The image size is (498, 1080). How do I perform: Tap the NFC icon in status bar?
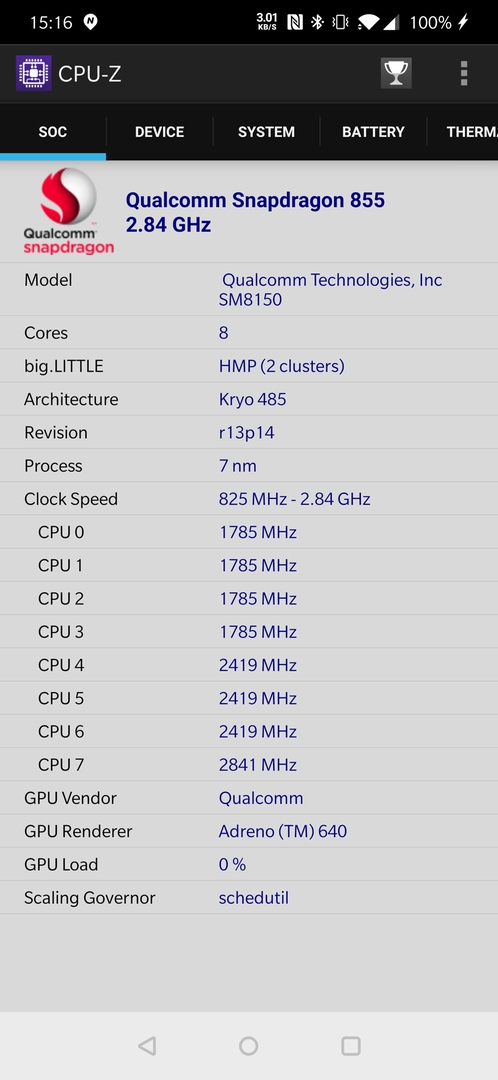(x=295, y=22)
